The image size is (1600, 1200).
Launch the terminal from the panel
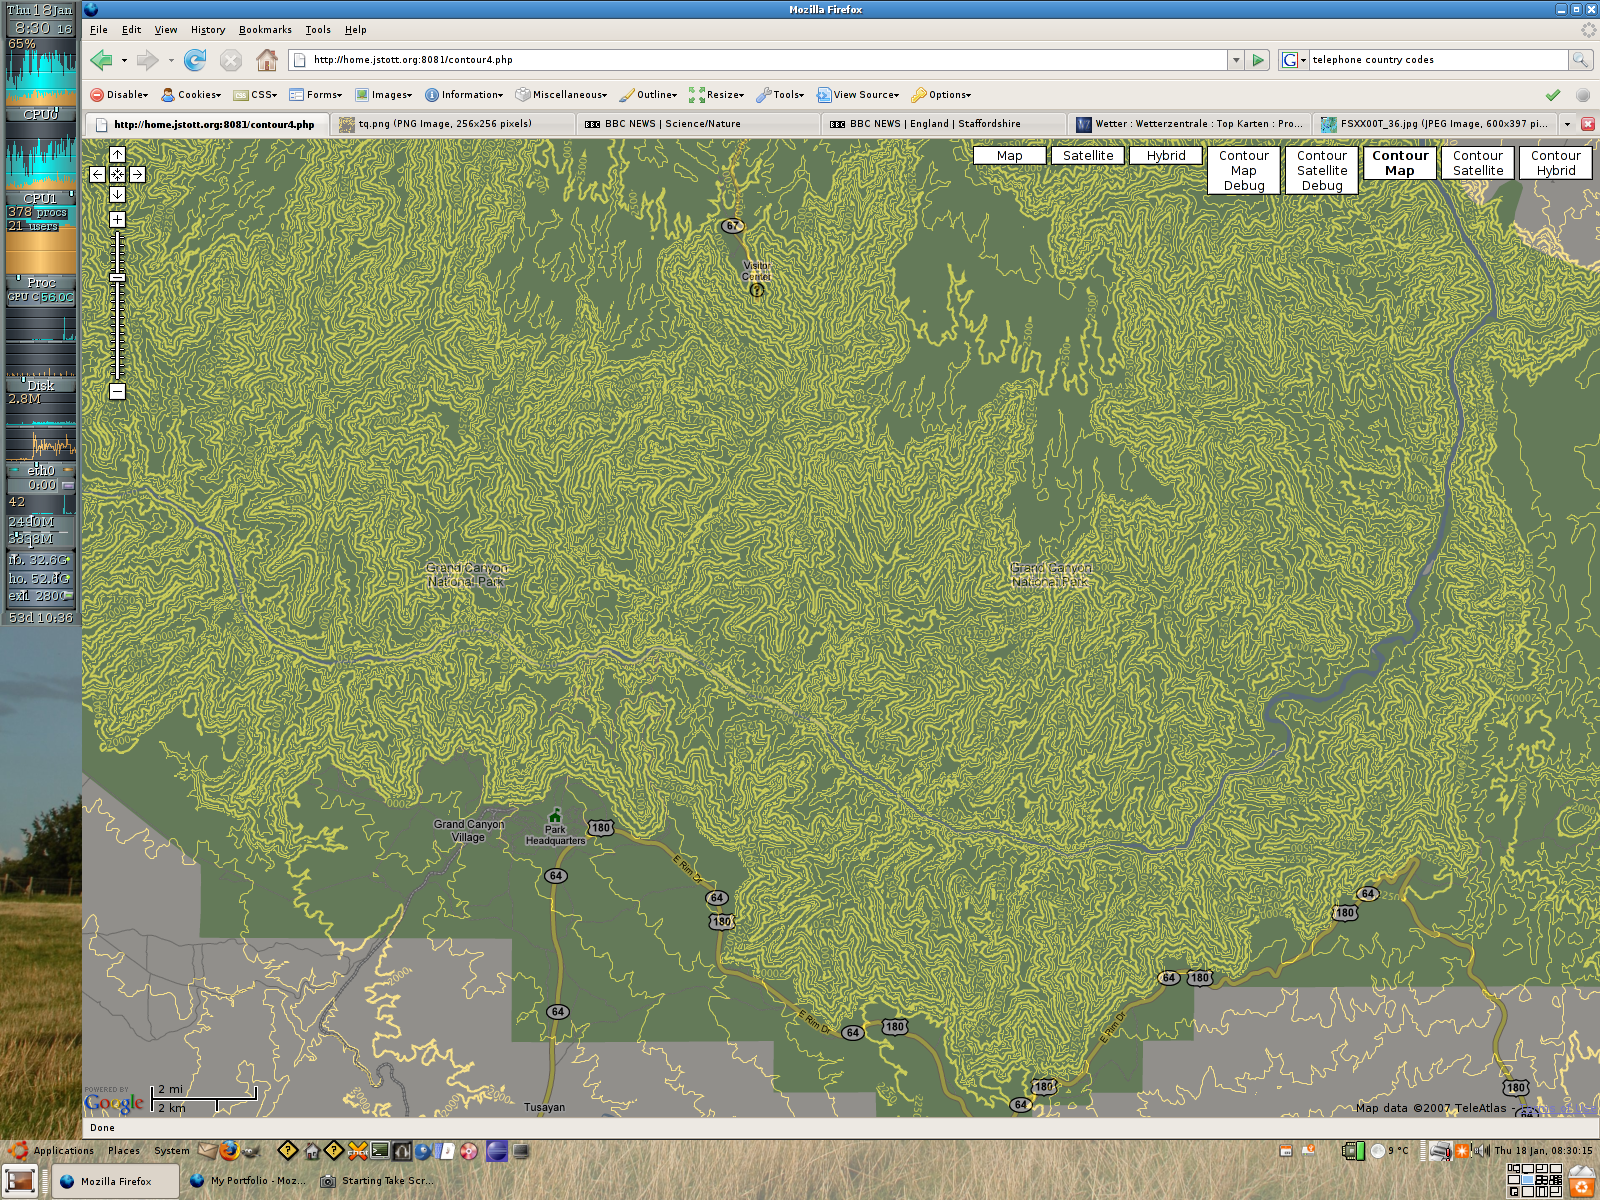click(379, 1150)
